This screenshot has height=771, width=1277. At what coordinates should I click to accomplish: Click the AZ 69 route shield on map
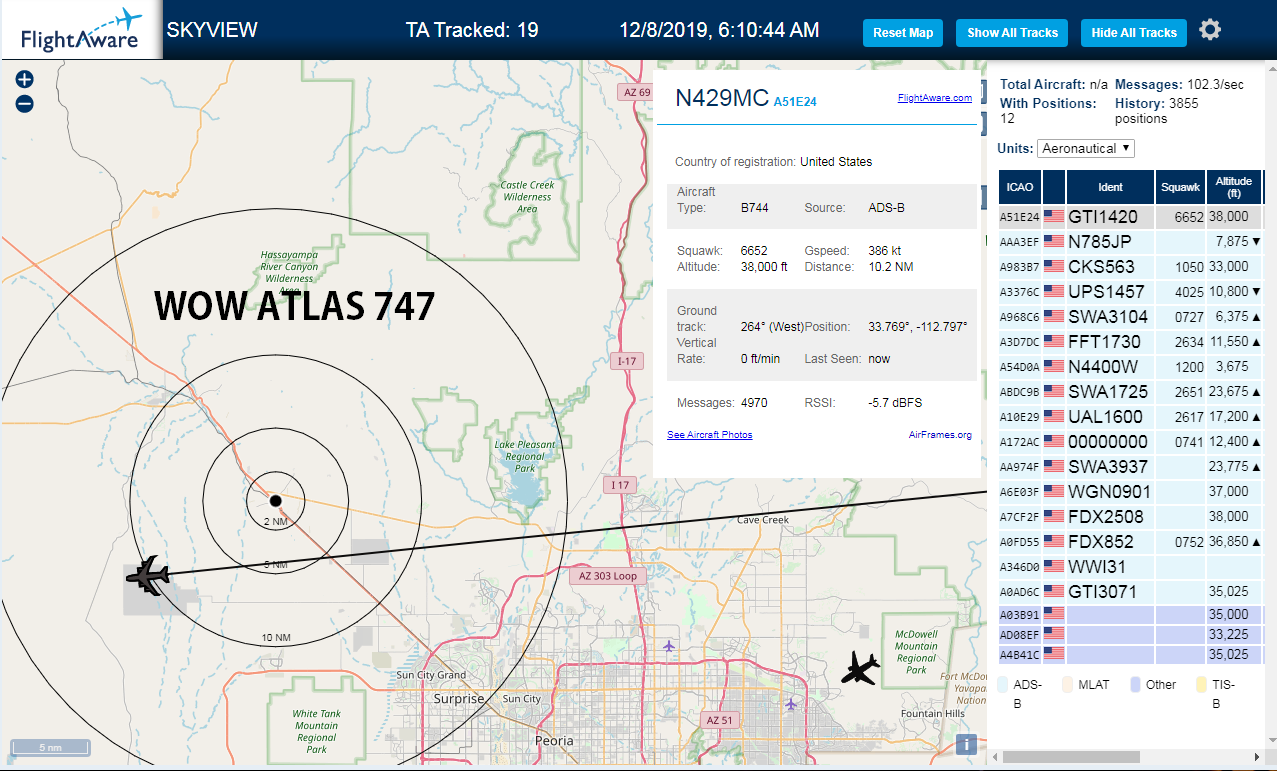(636, 93)
